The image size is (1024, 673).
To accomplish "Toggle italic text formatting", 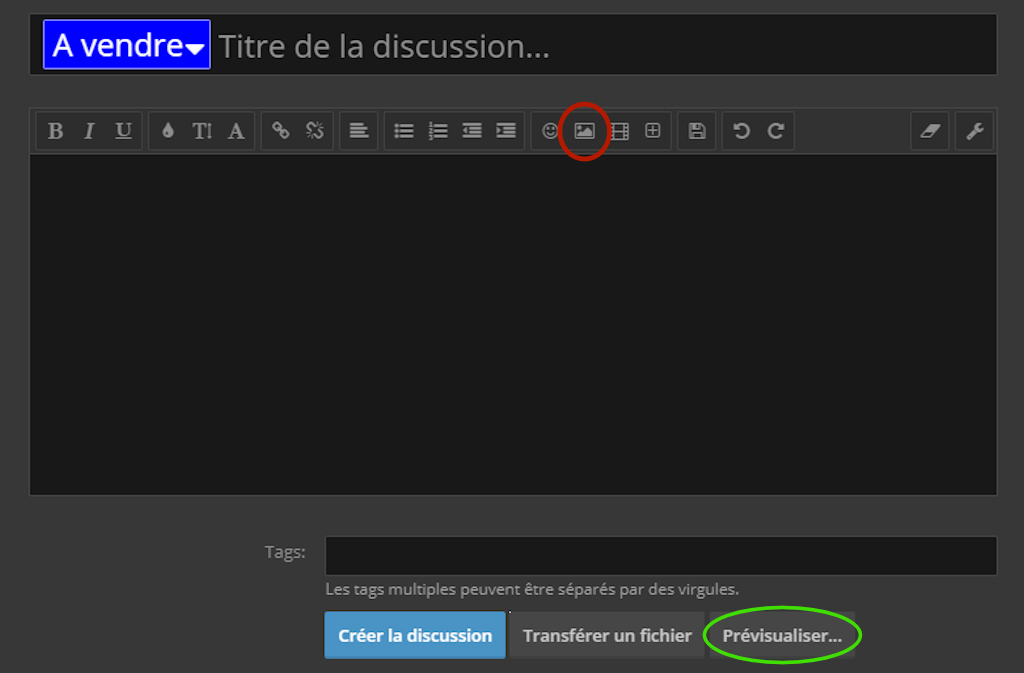I will (x=88, y=130).
